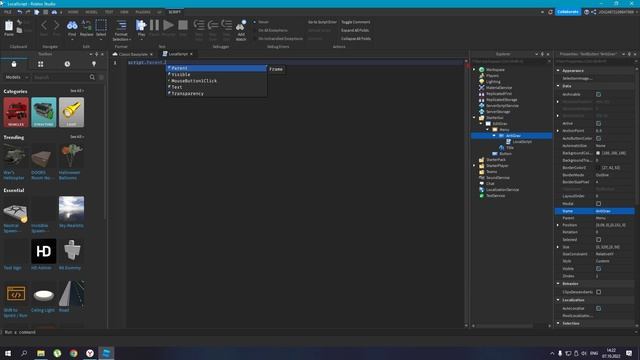This screenshot has height=360, width=640.
Task: Toggle the AutoLocalize checkbox
Action: tap(598, 309)
